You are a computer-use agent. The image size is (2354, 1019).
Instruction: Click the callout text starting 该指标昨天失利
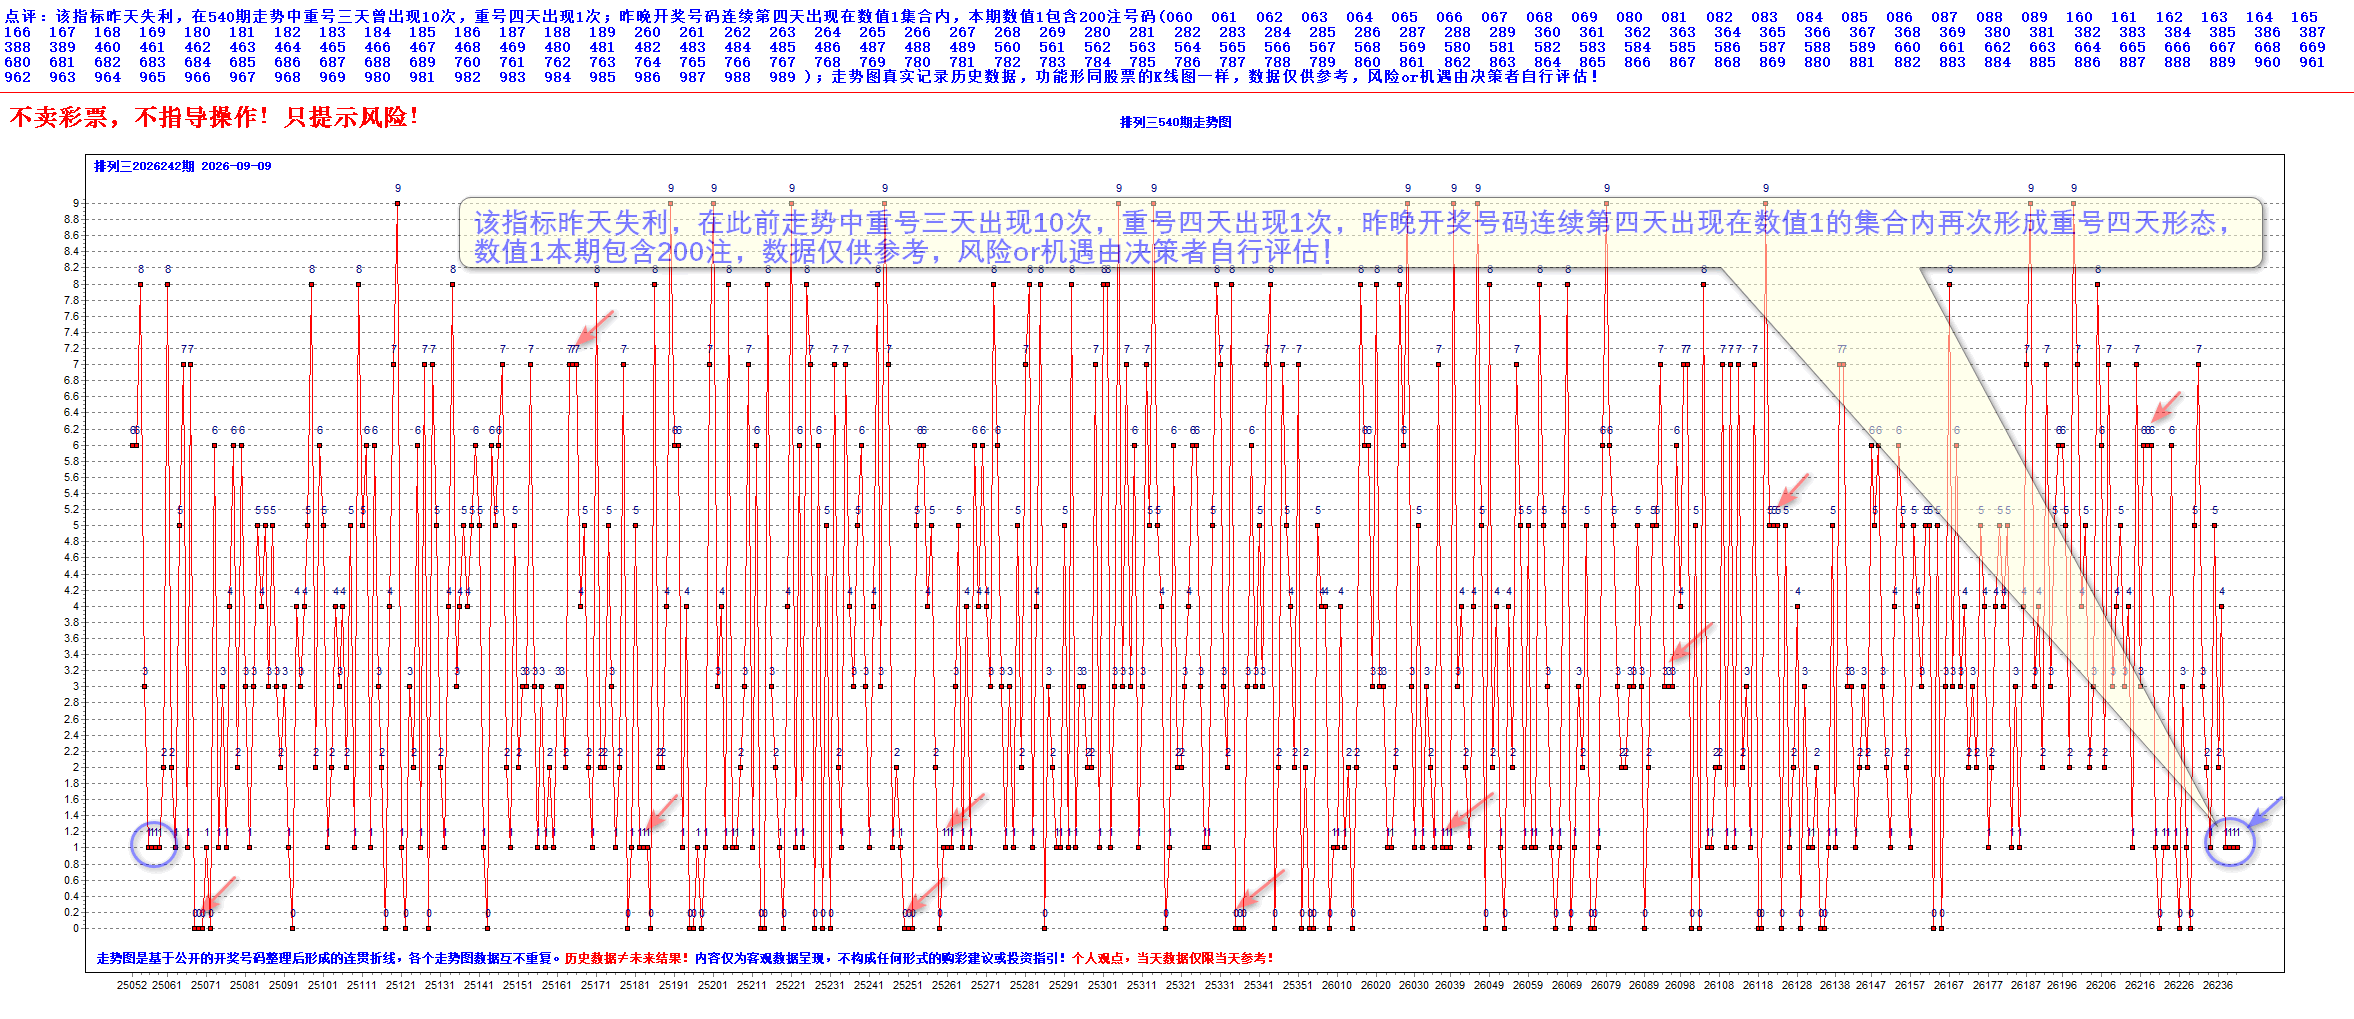point(1352,222)
